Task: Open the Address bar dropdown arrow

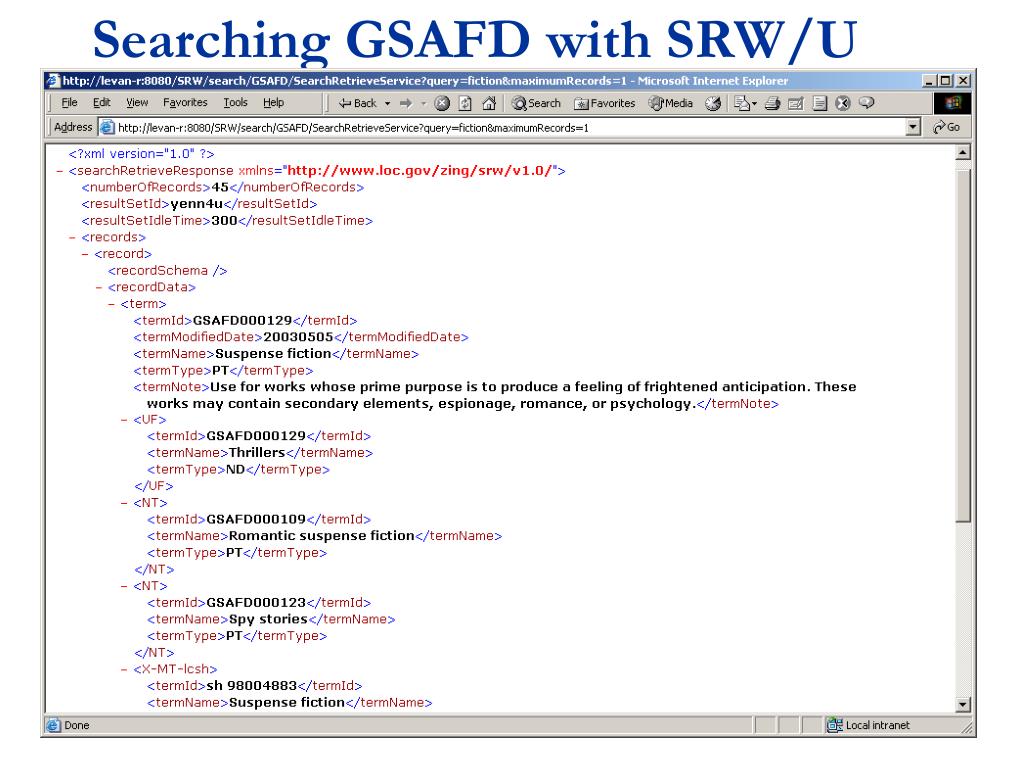Action: coord(913,127)
